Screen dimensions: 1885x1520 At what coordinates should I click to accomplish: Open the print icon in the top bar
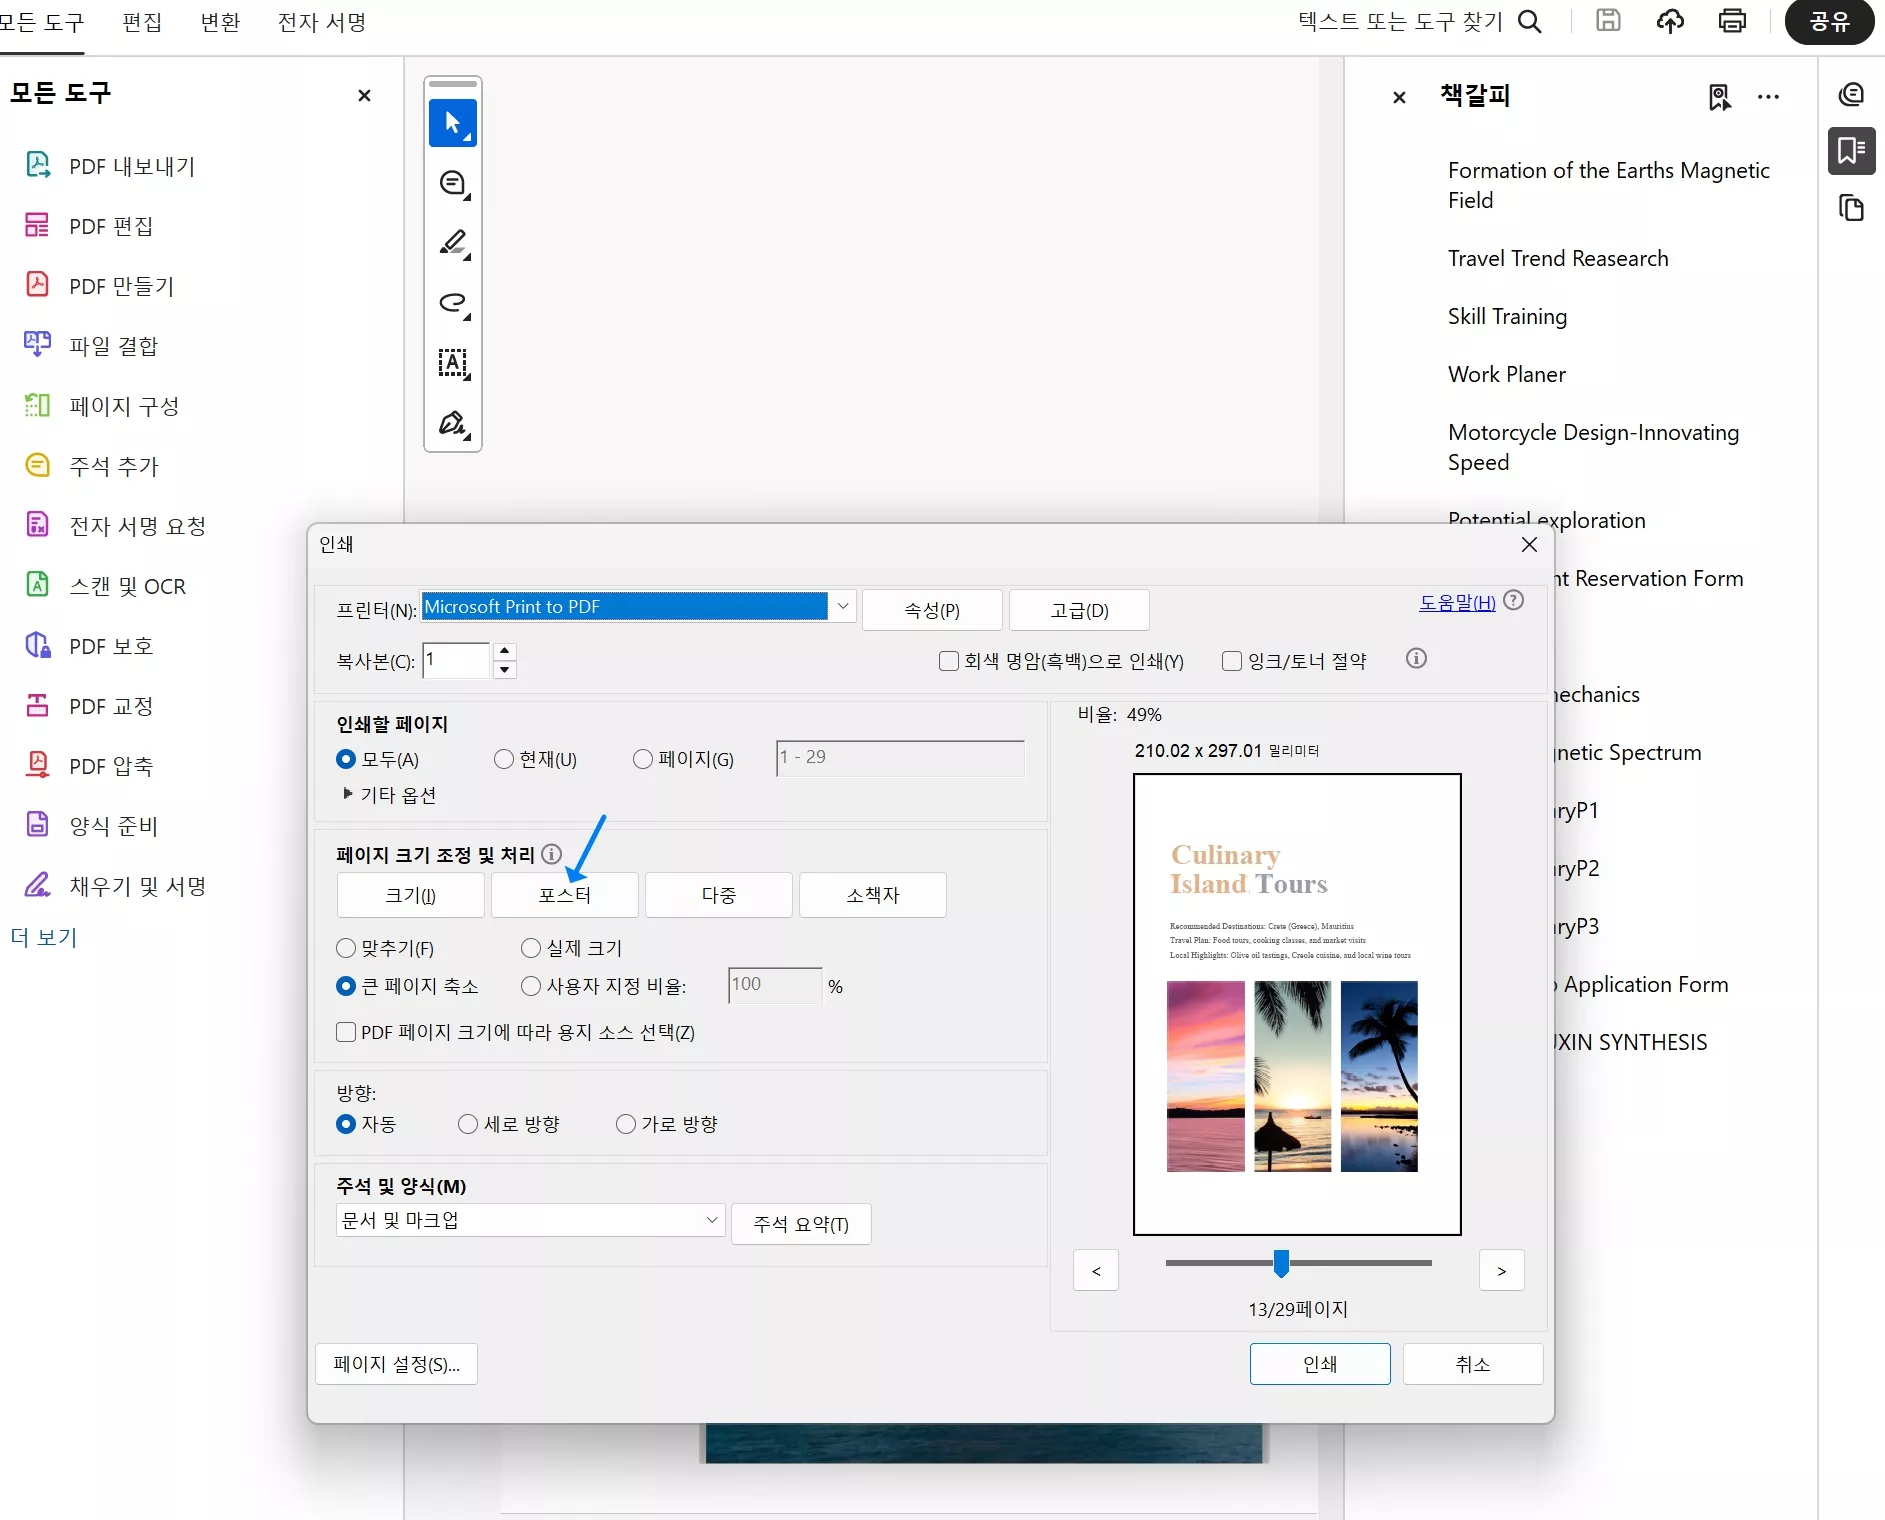(x=1733, y=21)
